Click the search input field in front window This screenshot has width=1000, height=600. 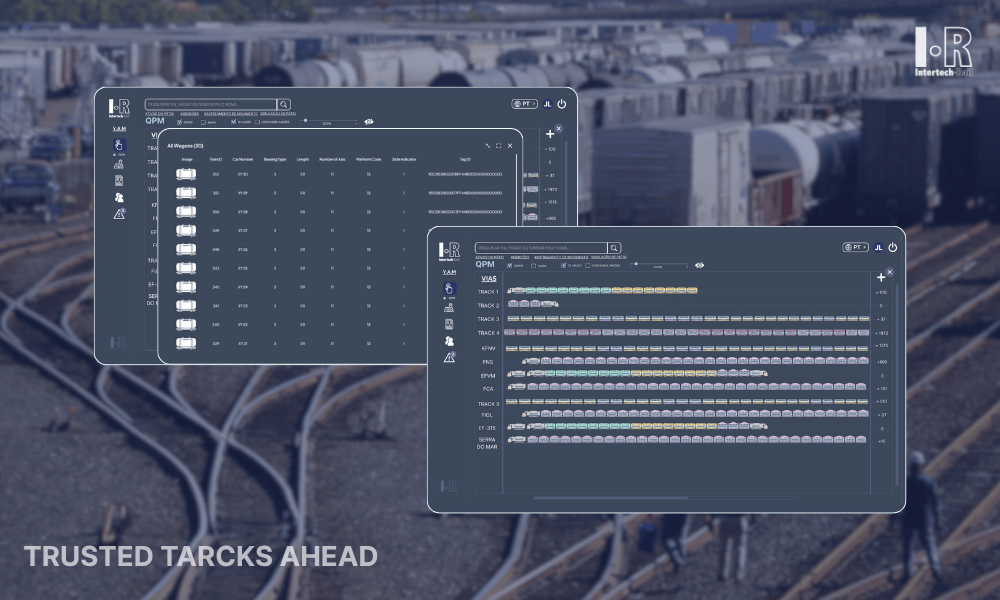pos(541,248)
